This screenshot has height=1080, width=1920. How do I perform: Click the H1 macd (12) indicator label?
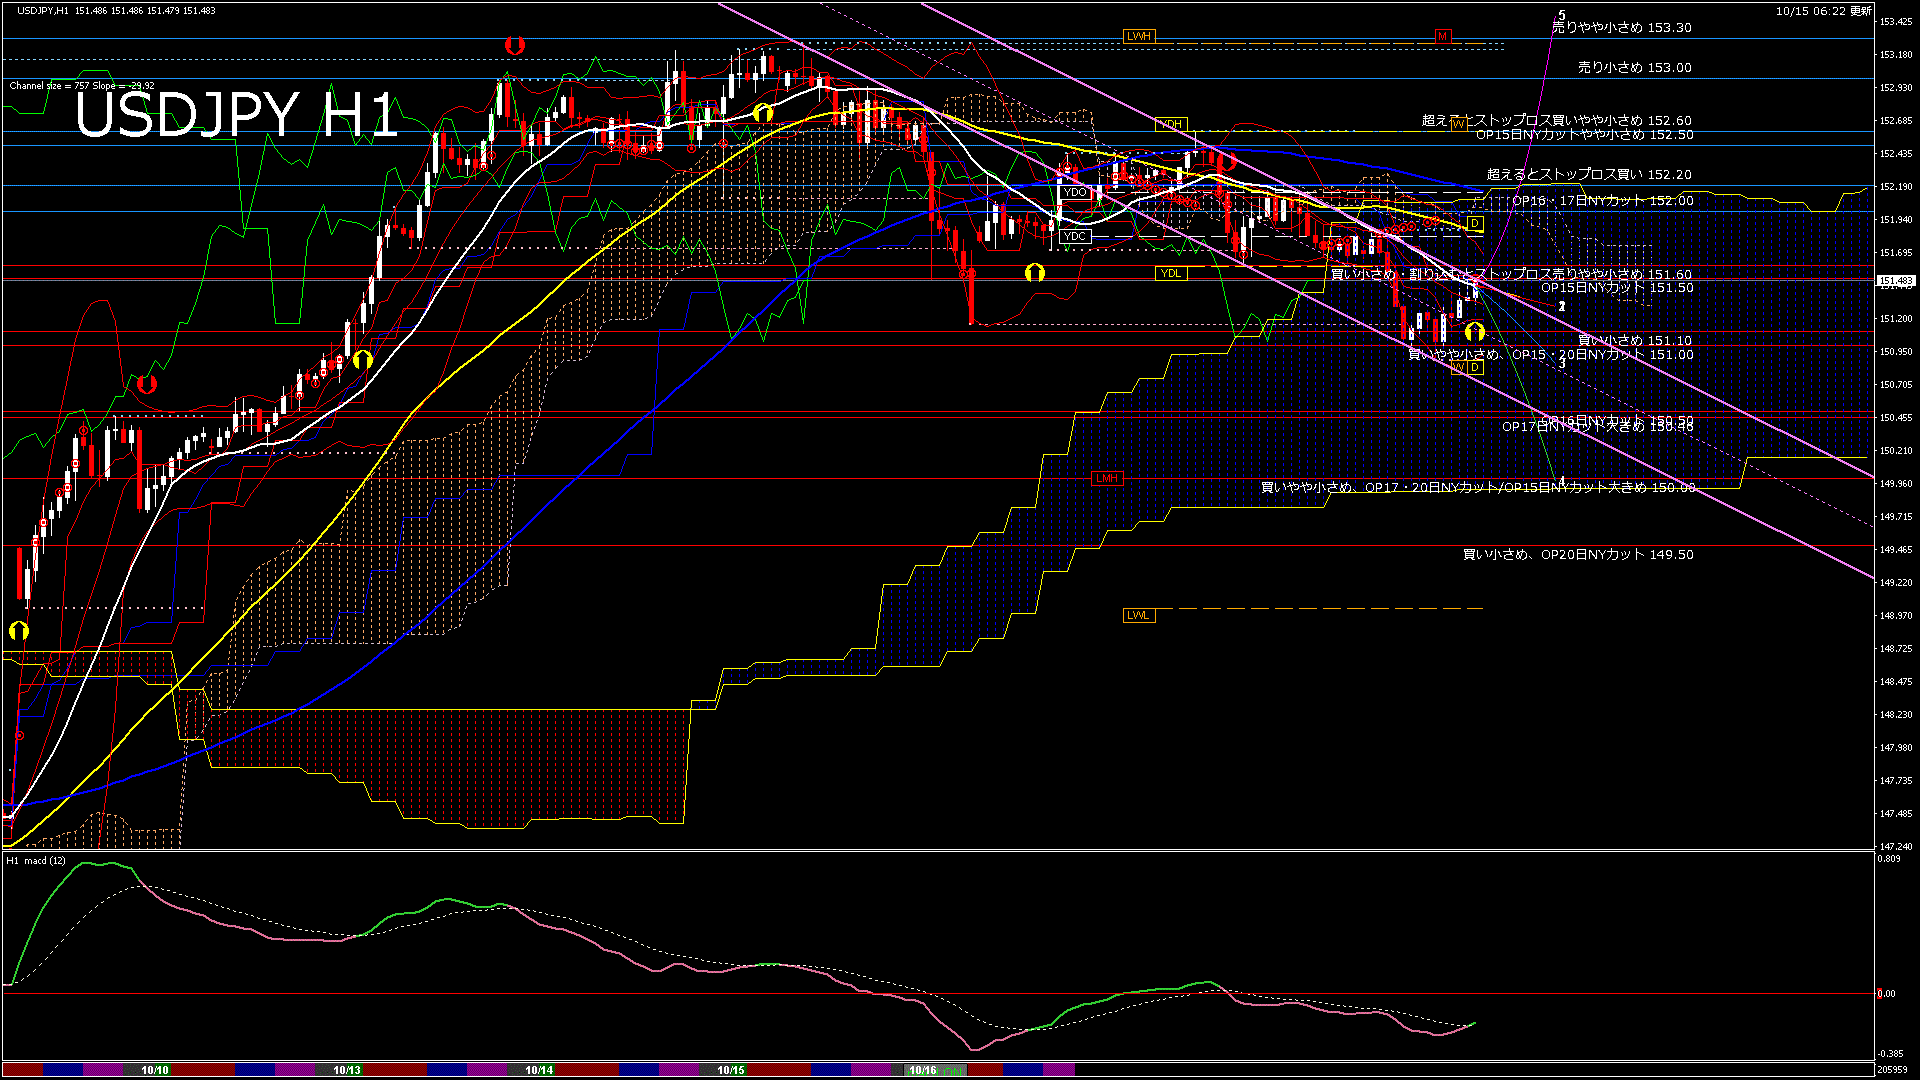(37, 860)
